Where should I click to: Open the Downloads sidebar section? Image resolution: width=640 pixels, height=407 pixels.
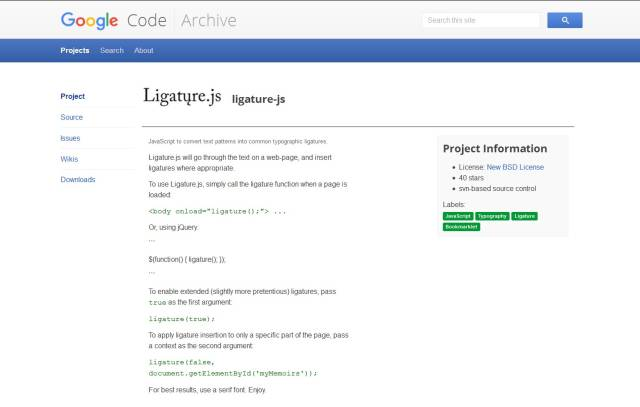tap(78, 180)
